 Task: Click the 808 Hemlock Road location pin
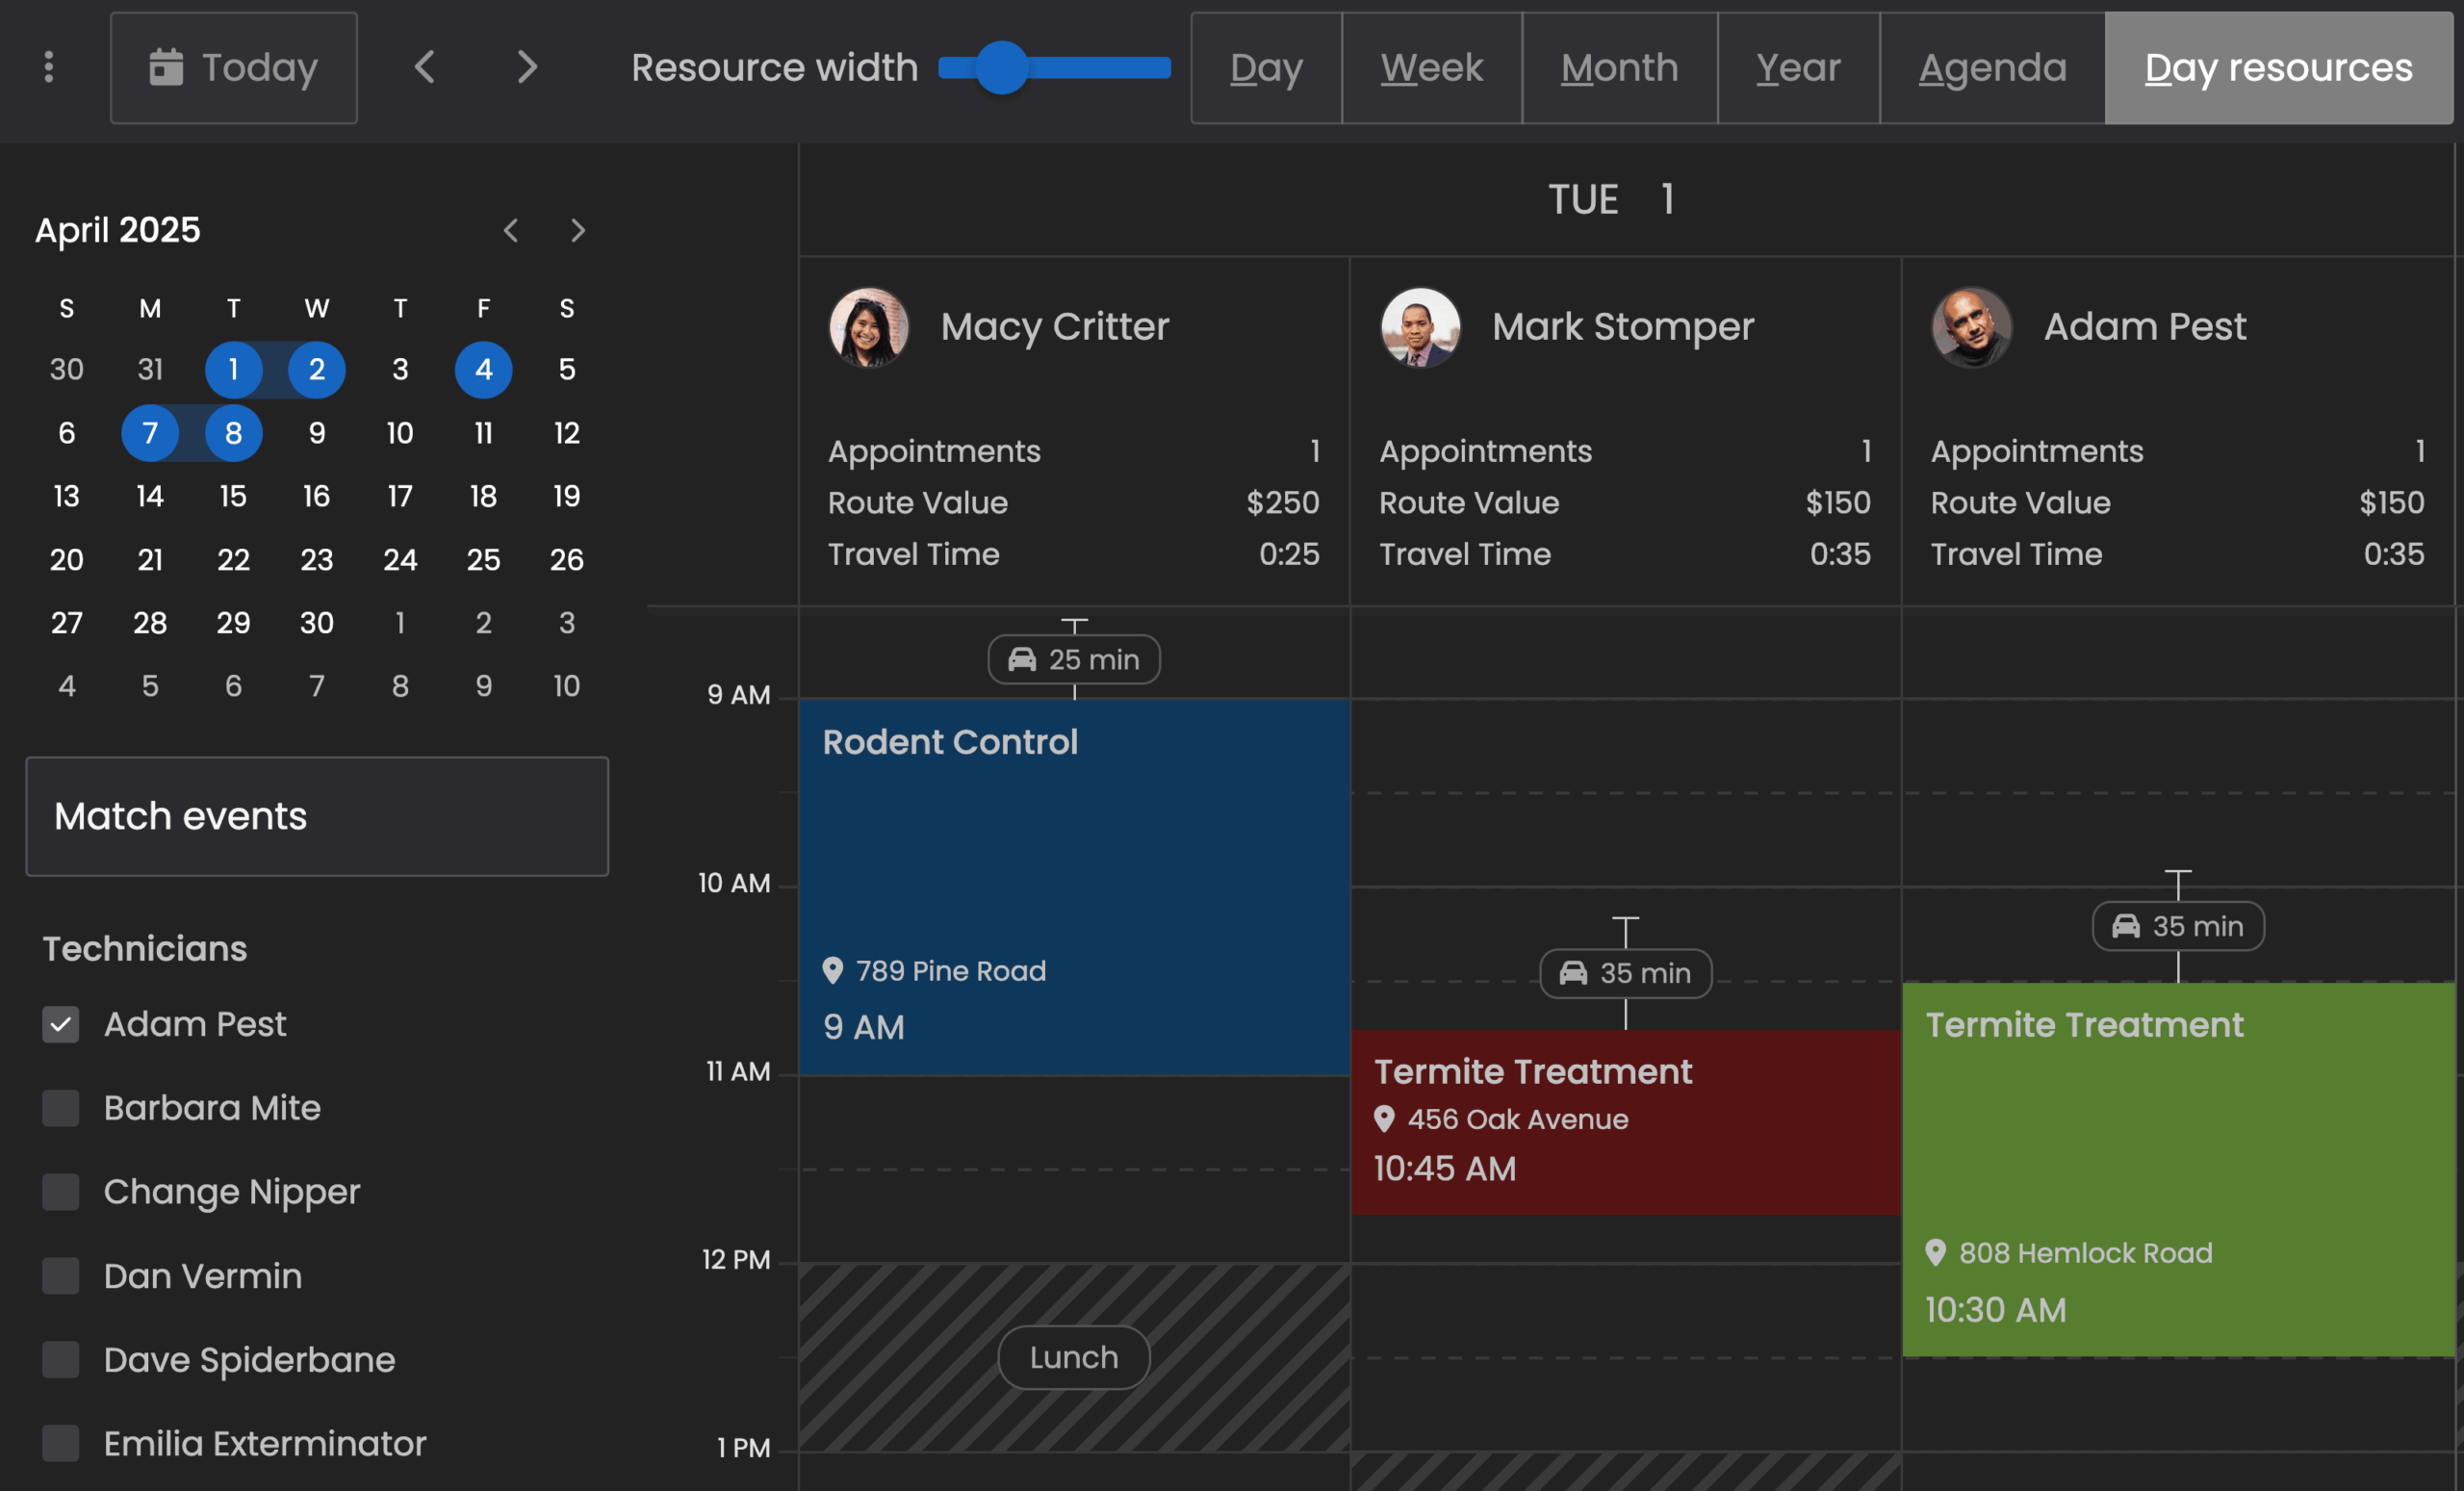tap(1936, 1253)
